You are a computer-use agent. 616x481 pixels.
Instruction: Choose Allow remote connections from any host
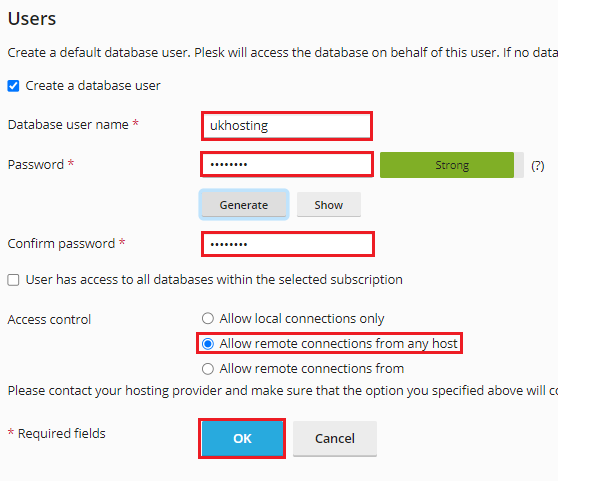point(208,344)
